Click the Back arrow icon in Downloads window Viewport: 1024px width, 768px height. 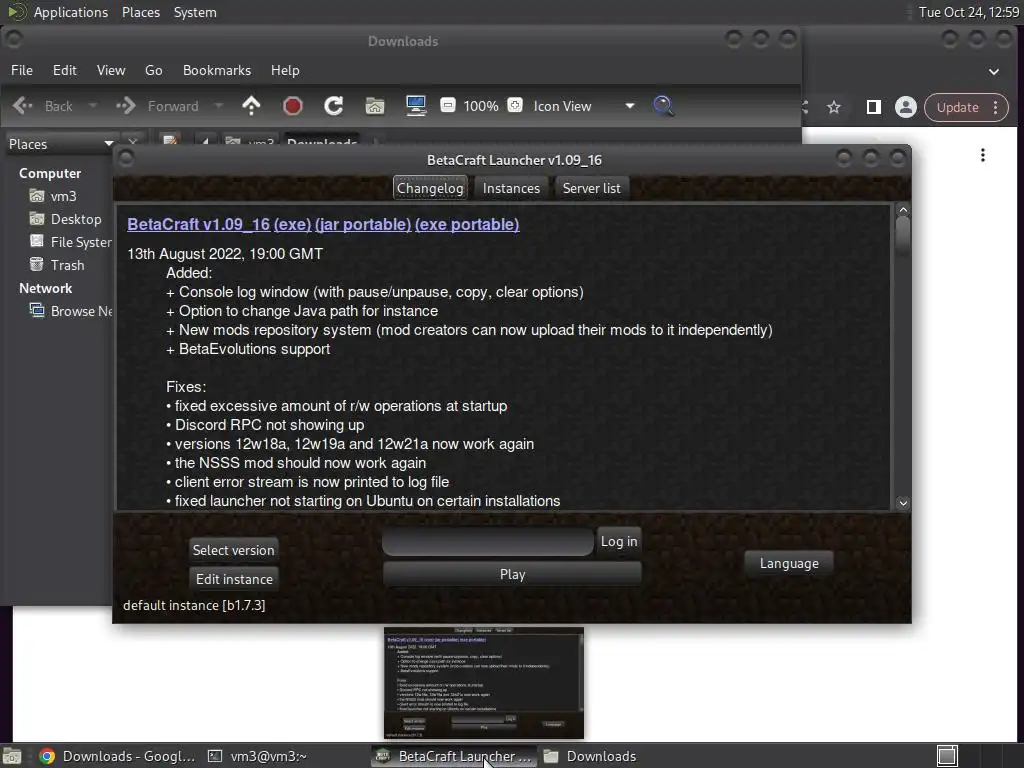pyautogui.click(x=23, y=106)
